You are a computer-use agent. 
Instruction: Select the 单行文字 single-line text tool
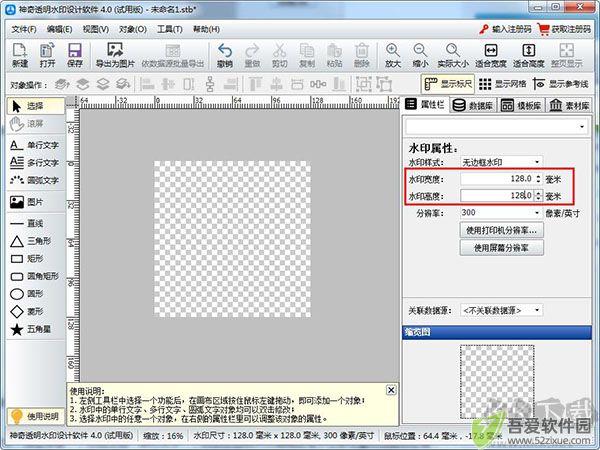coord(36,145)
